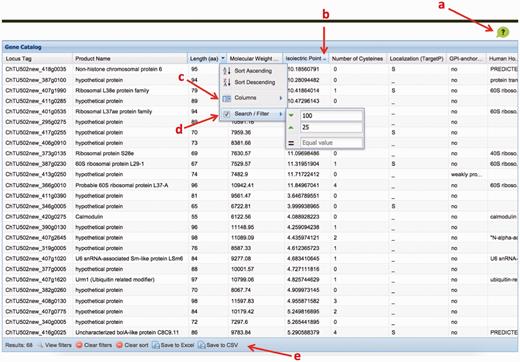Select the Calmodulin product name cell
Viewport: 520px width, 362px height.
pyautogui.click(x=89, y=217)
